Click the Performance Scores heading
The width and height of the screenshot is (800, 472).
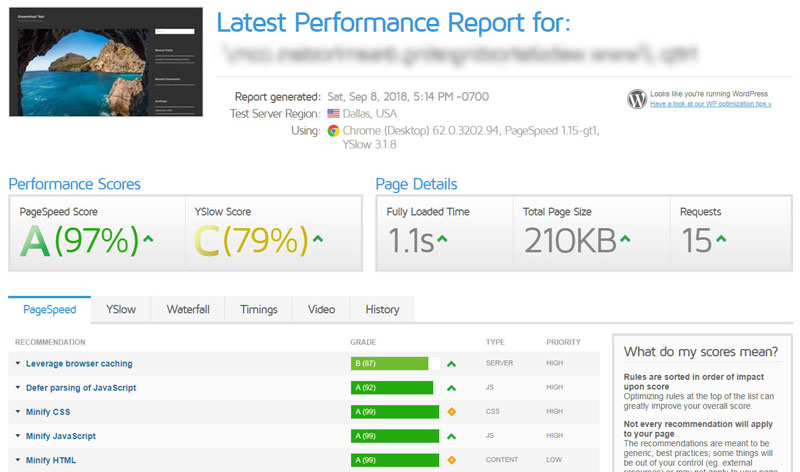[74, 184]
